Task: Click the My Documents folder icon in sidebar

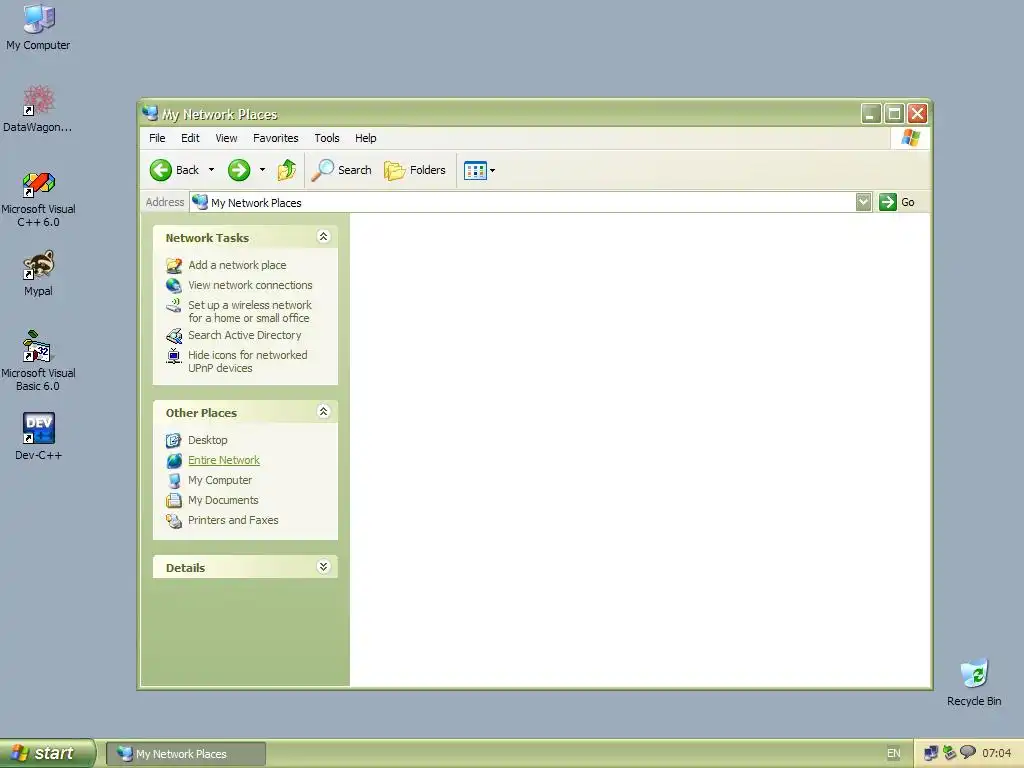Action: click(174, 501)
